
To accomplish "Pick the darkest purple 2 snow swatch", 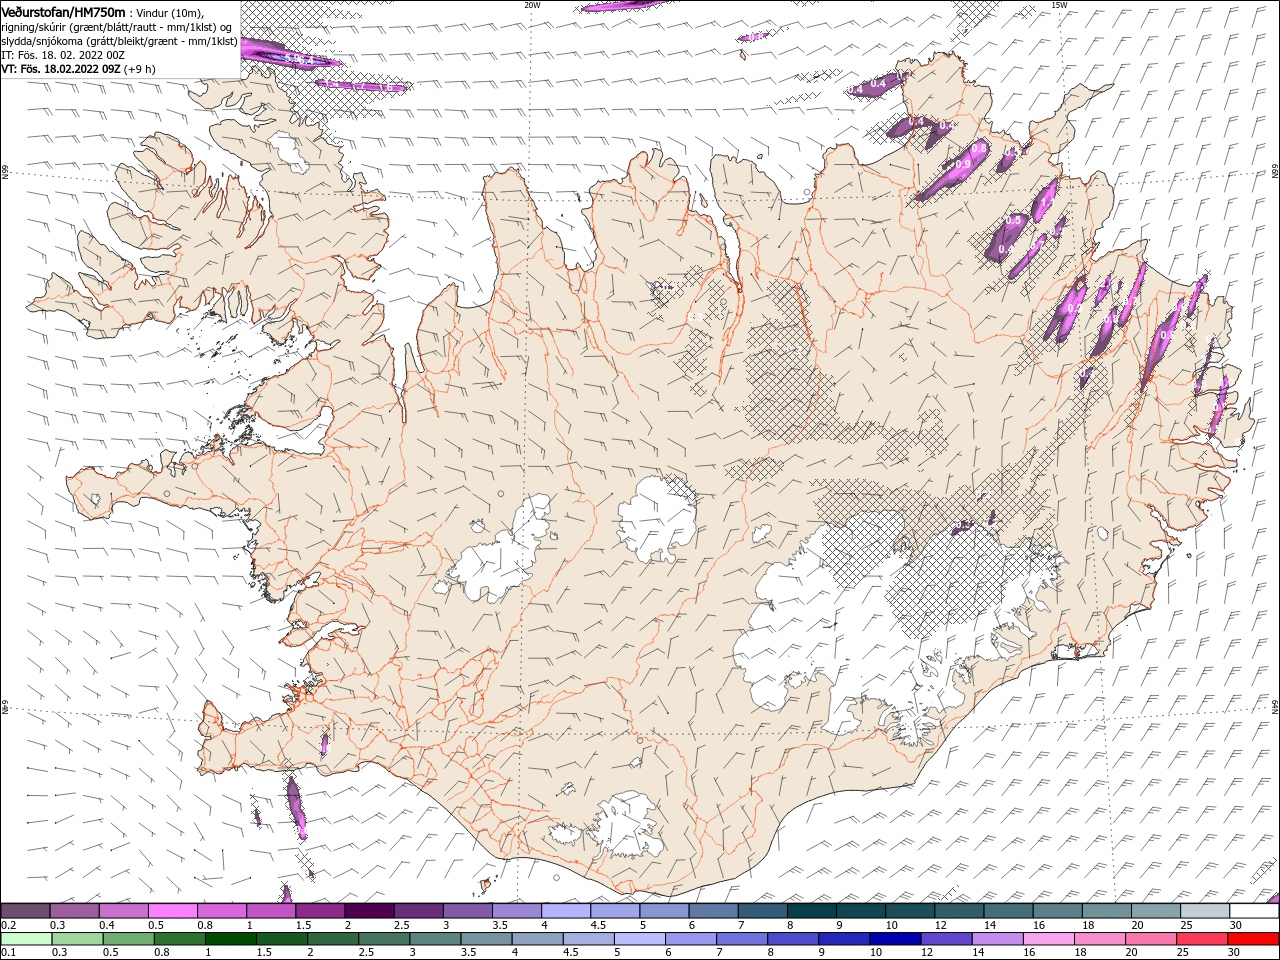I will pyautogui.click(x=369, y=911).
